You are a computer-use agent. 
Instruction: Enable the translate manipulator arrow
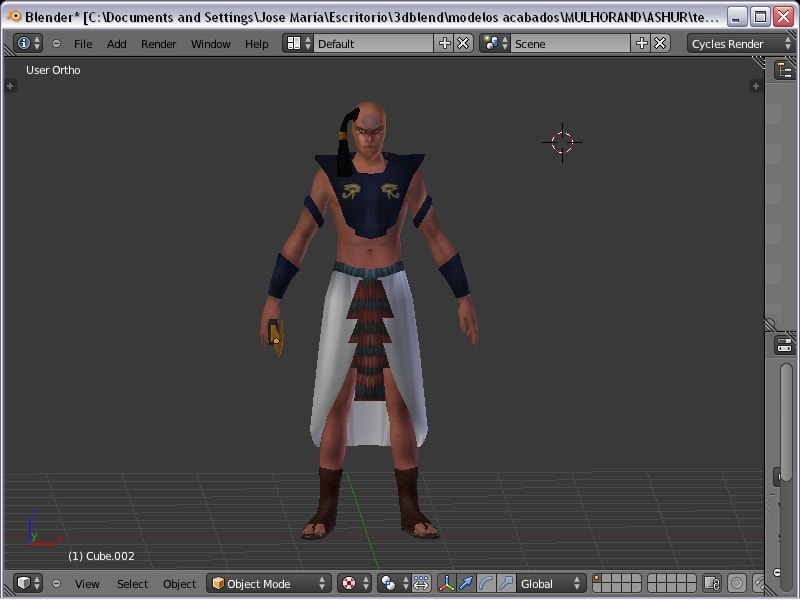point(466,583)
